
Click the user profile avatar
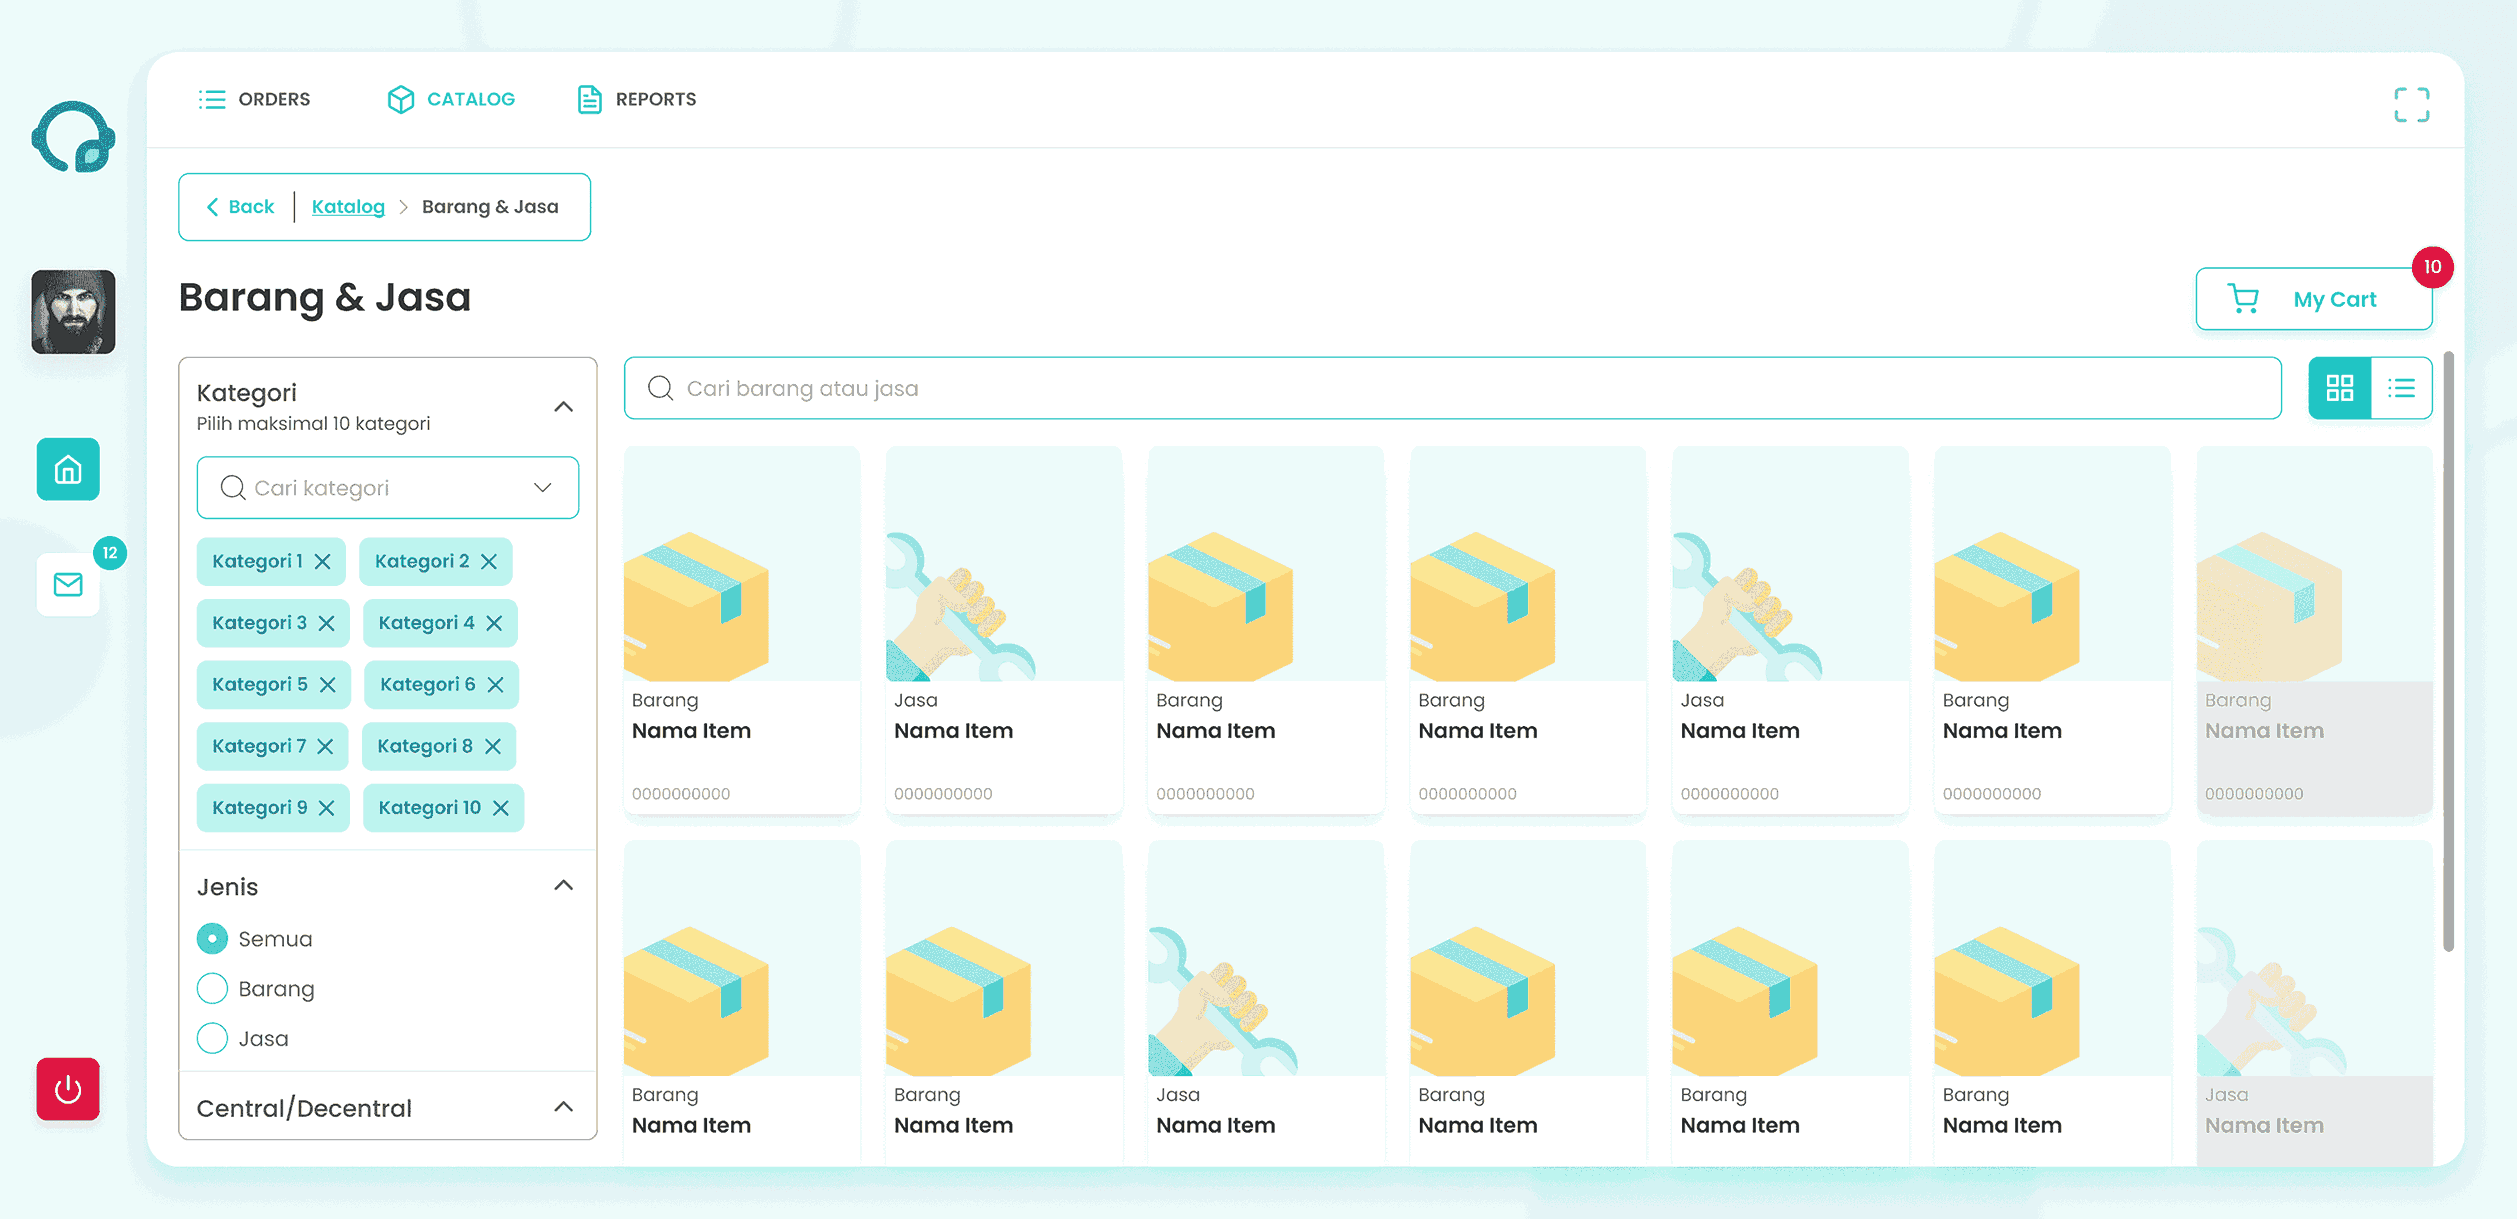coord(73,312)
